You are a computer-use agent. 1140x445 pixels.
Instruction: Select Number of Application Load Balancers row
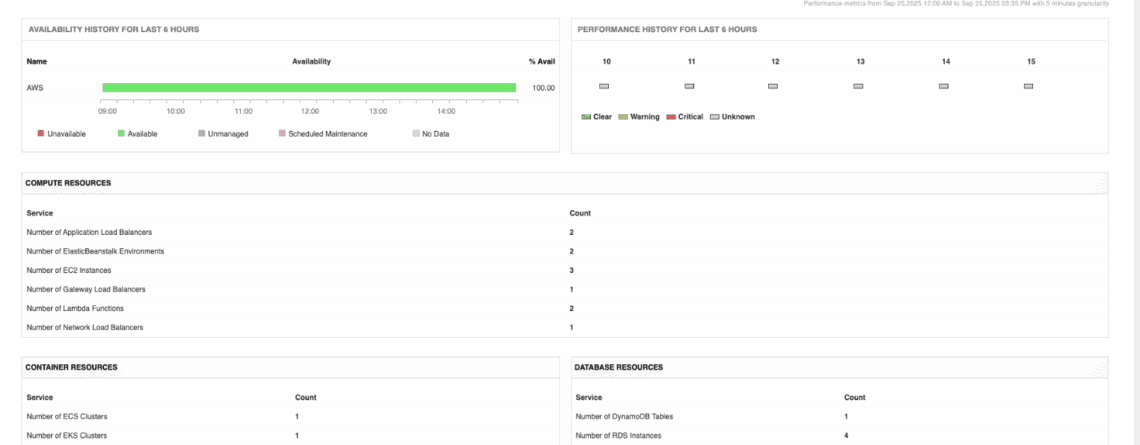click(x=565, y=232)
